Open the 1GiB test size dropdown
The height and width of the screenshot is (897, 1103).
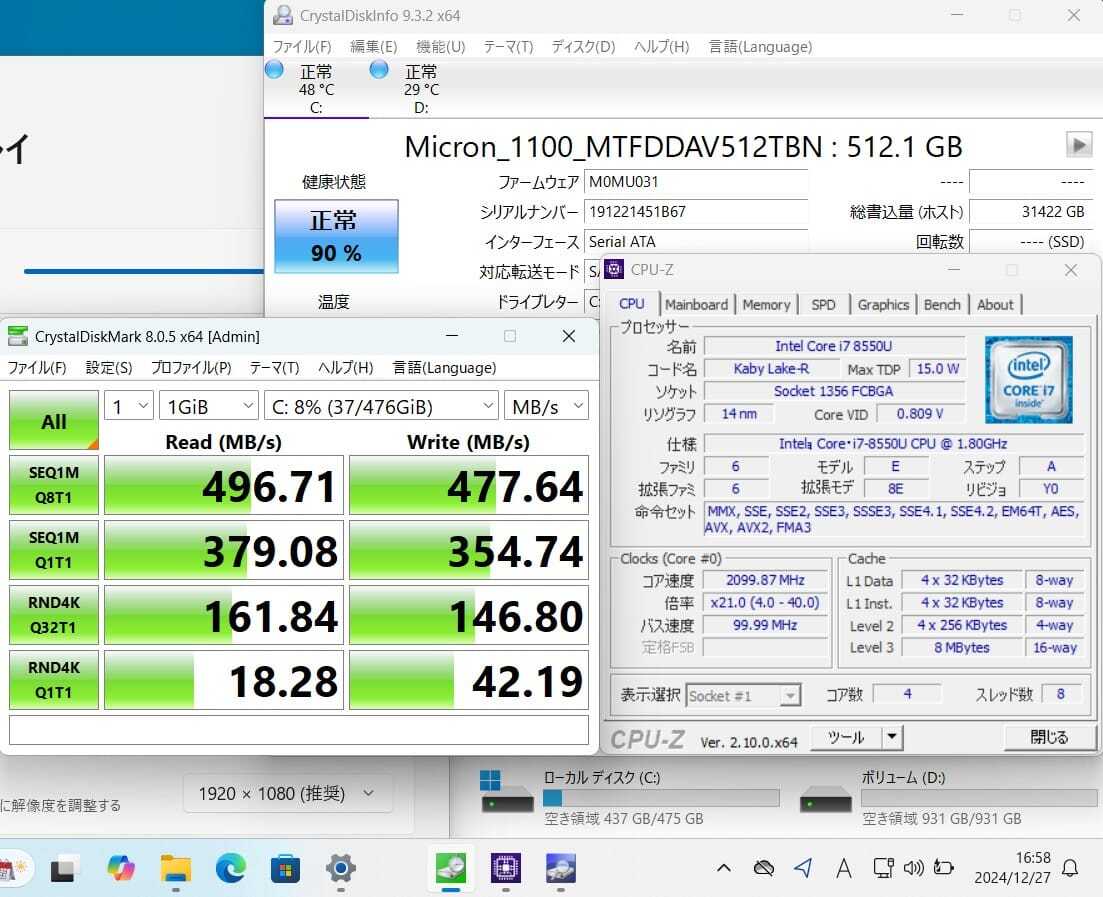coord(209,406)
